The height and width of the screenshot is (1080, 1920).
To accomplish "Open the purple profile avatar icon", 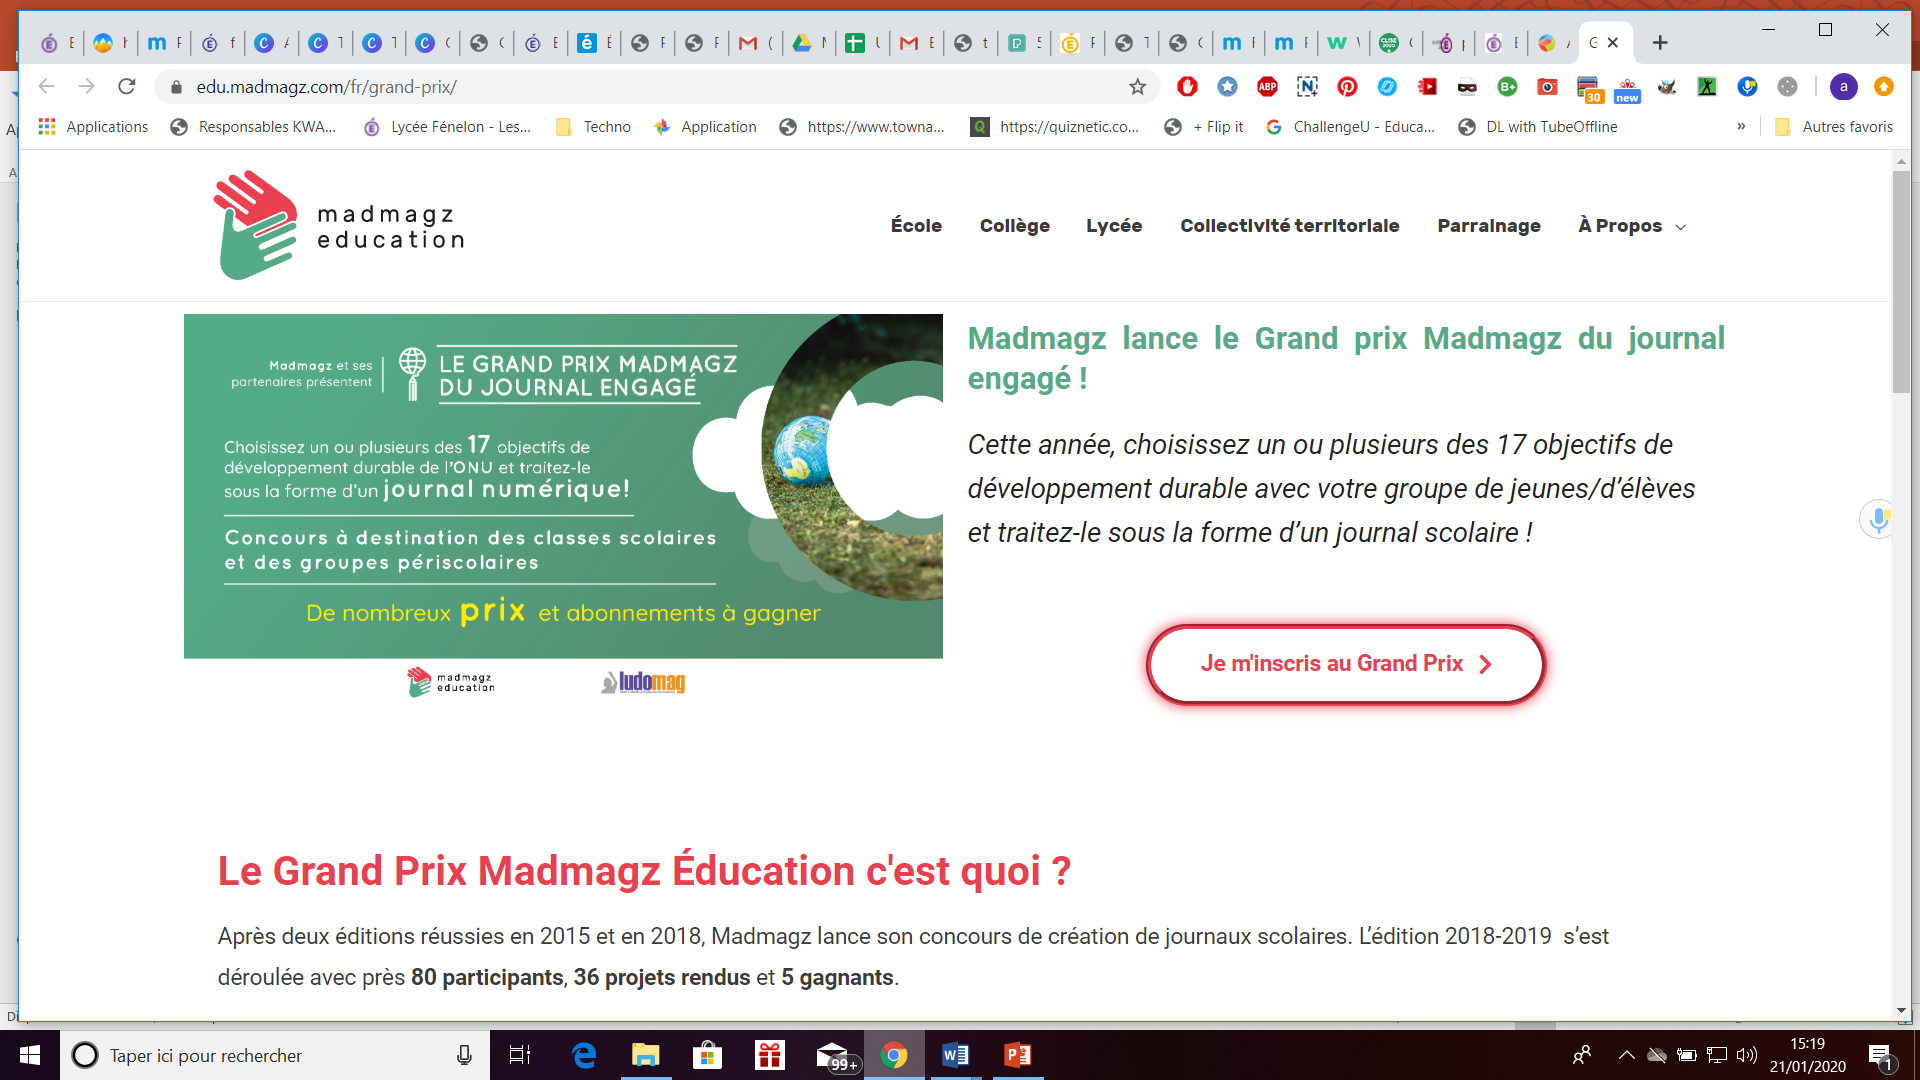I will [1843, 87].
